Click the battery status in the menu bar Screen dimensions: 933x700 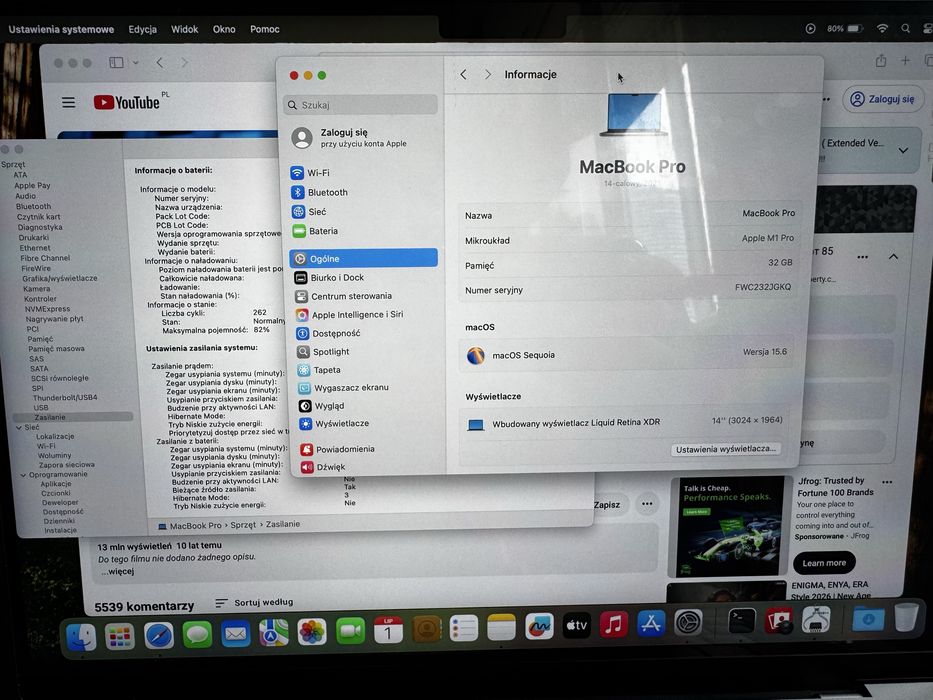coord(845,29)
